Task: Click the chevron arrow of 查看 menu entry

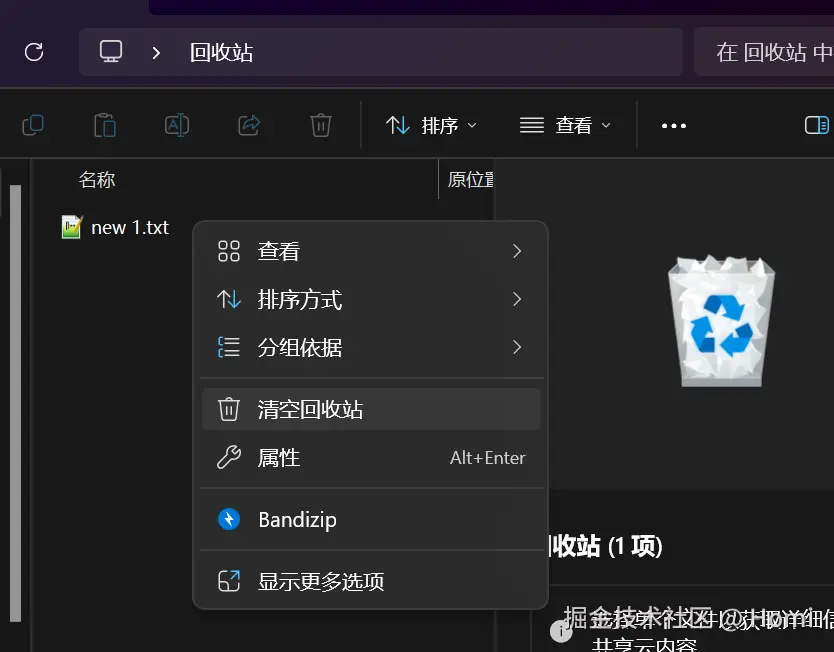Action: point(517,251)
